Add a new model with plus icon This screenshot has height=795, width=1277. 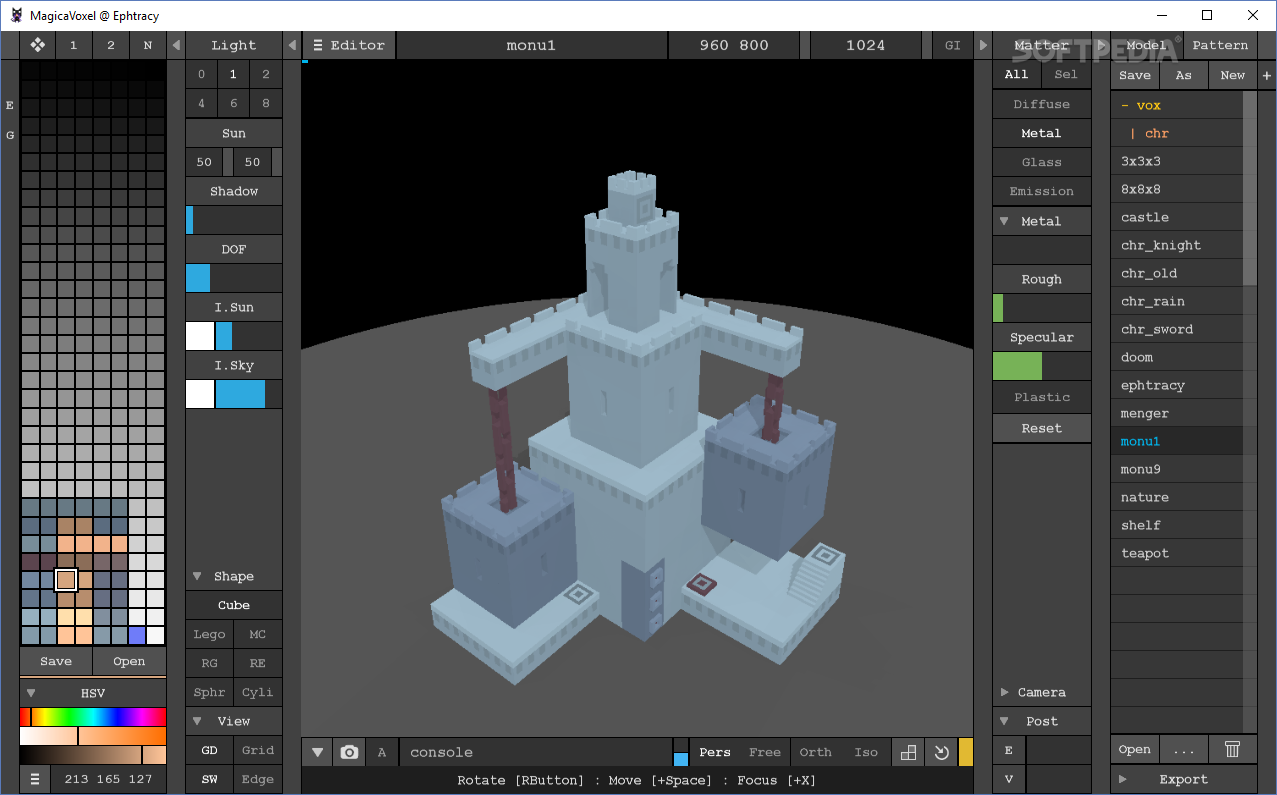(1266, 75)
